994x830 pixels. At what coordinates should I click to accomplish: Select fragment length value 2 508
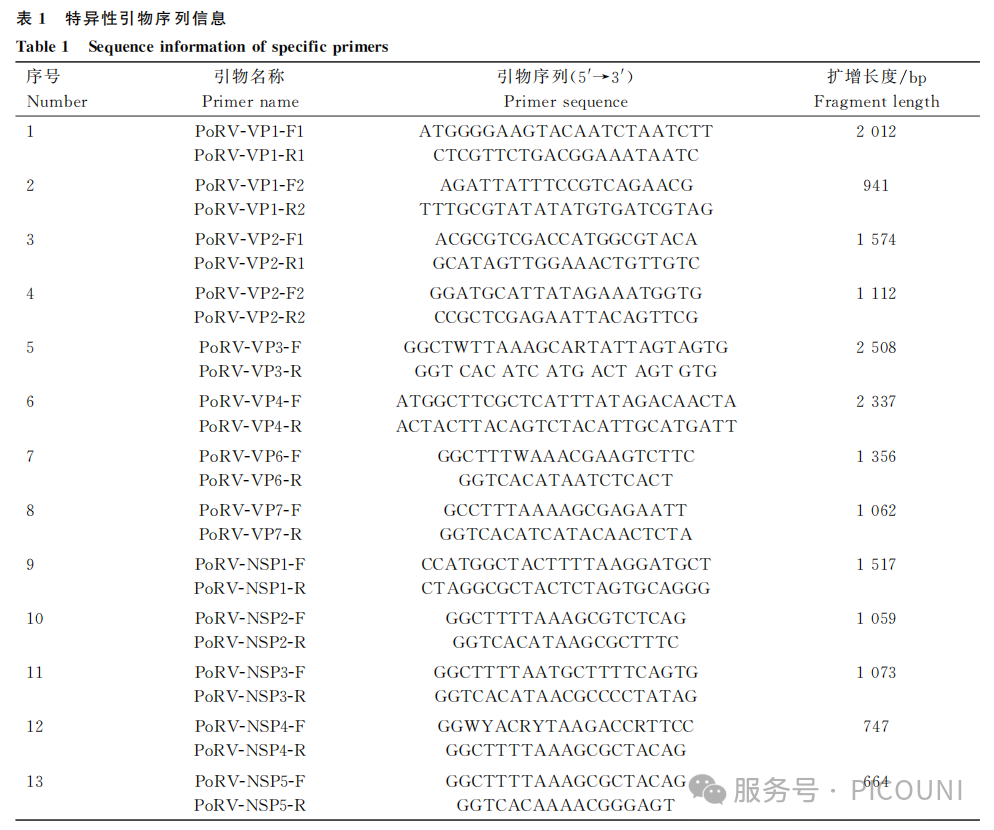point(876,347)
